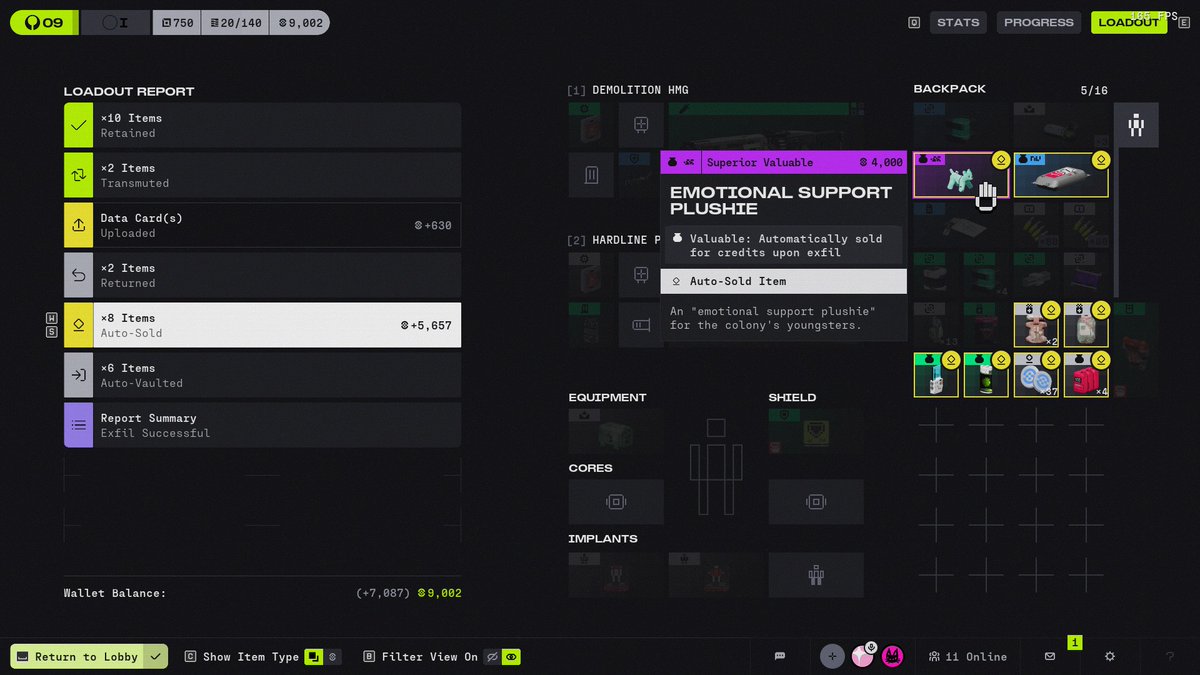Click the right Cores slot below Shield
Viewport: 1200px width, 675px height.
816,502
